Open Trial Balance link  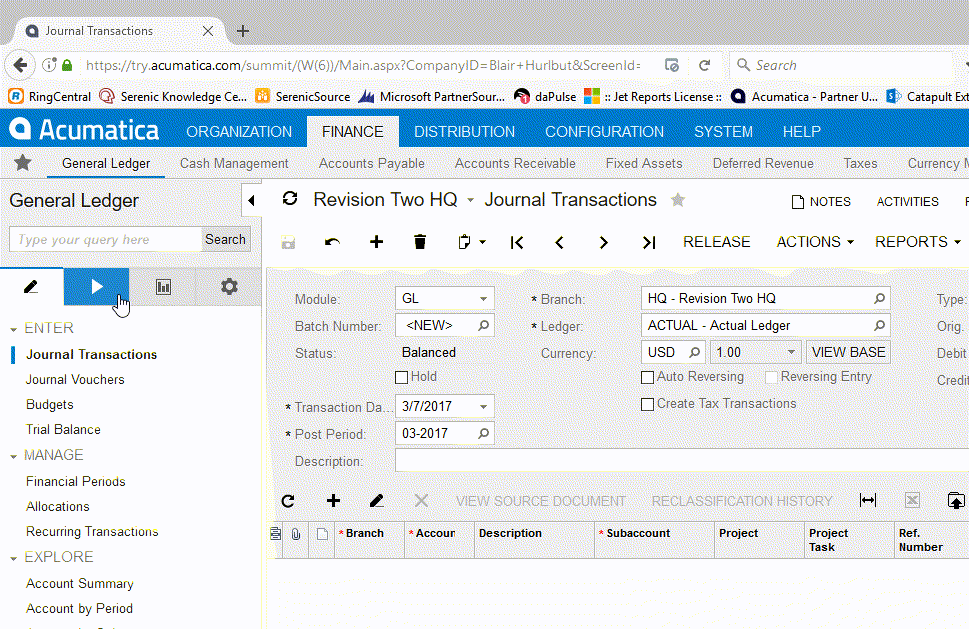[63, 429]
